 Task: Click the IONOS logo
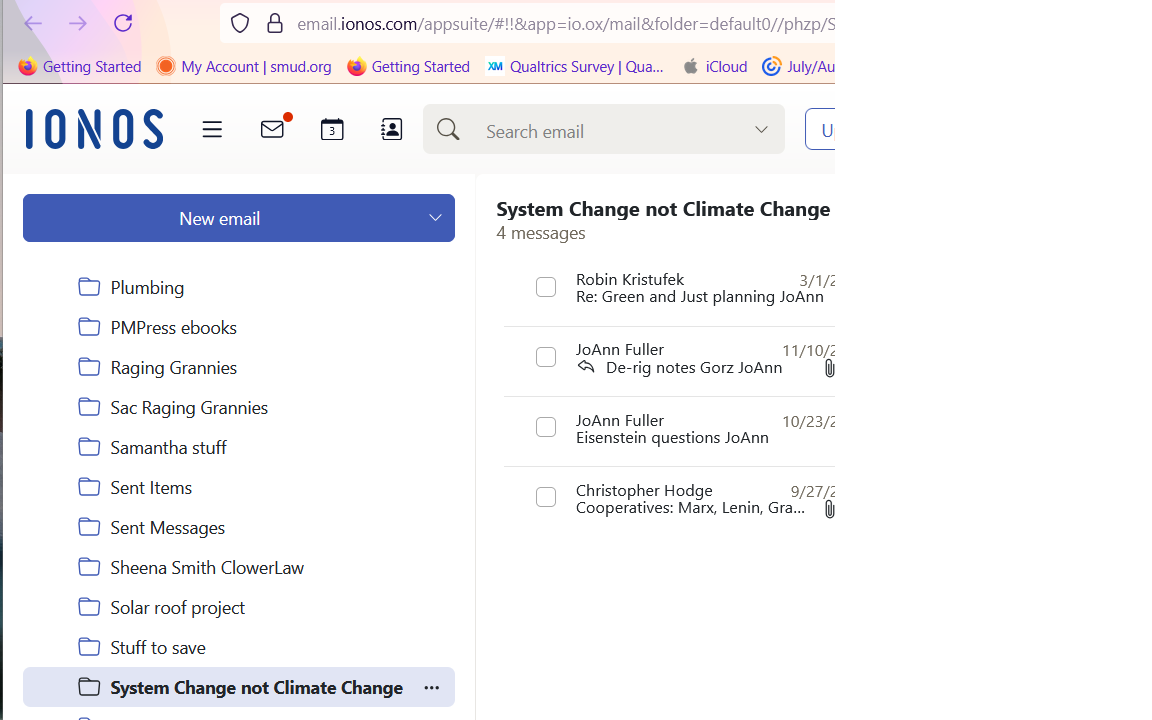coord(95,129)
